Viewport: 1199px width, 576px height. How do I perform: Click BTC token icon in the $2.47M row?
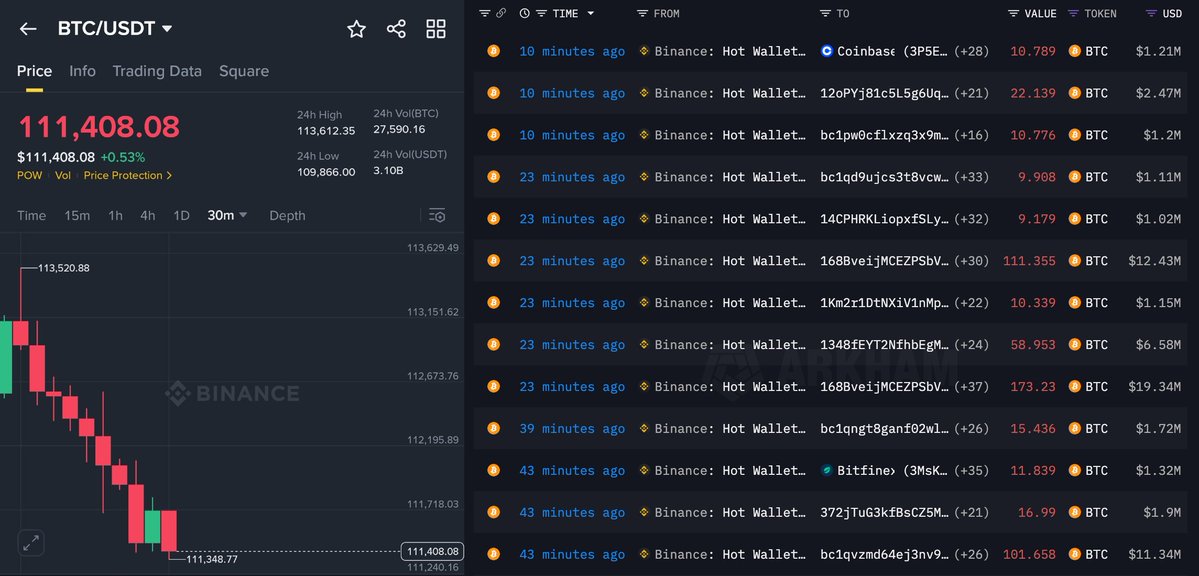[x=1075, y=93]
